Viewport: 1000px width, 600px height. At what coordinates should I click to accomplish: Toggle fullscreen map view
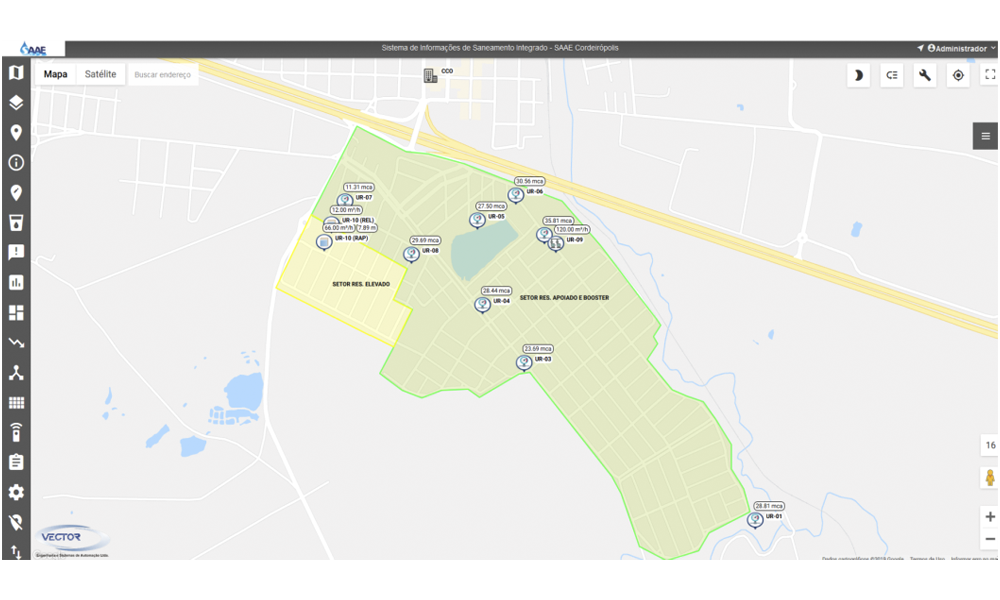point(990,75)
